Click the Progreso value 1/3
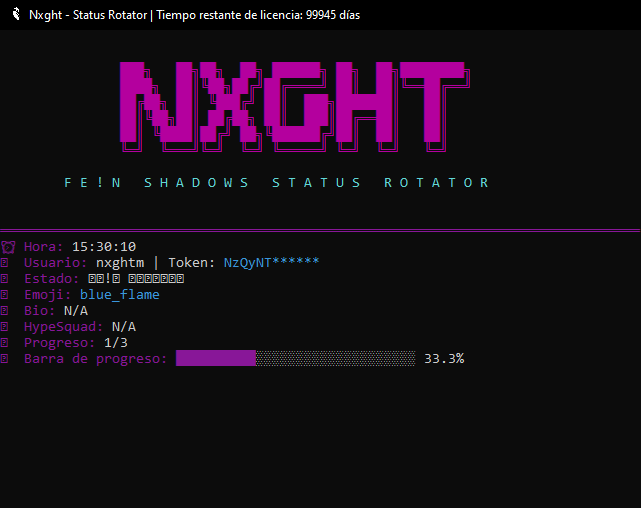This screenshot has width=641, height=508. coord(116,343)
